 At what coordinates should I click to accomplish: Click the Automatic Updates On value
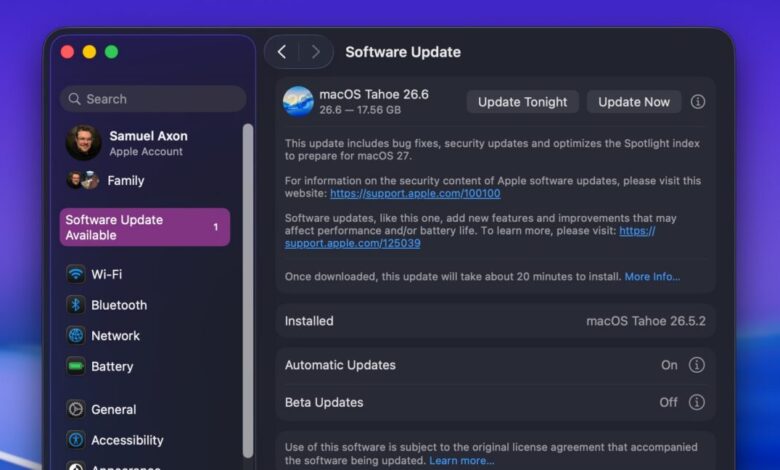click(669, 365)
